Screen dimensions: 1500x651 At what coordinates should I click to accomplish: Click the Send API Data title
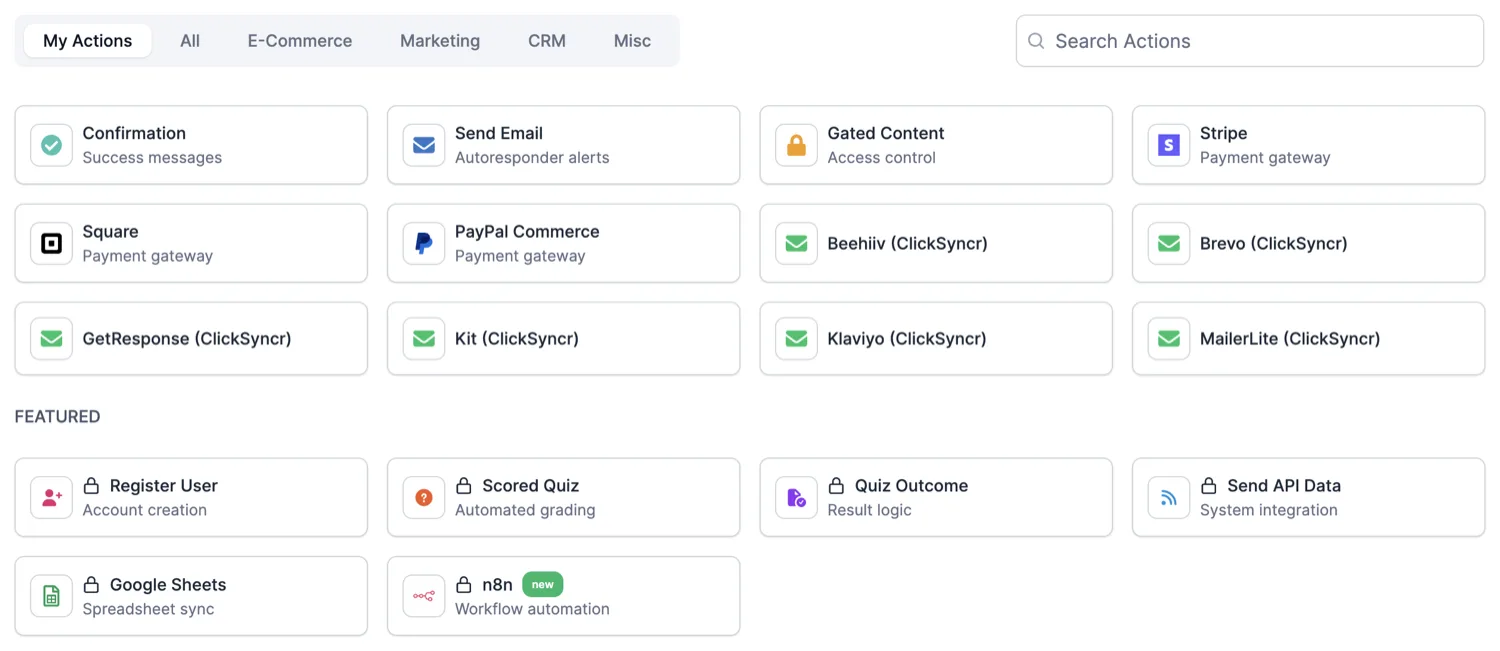point(1284,485)
